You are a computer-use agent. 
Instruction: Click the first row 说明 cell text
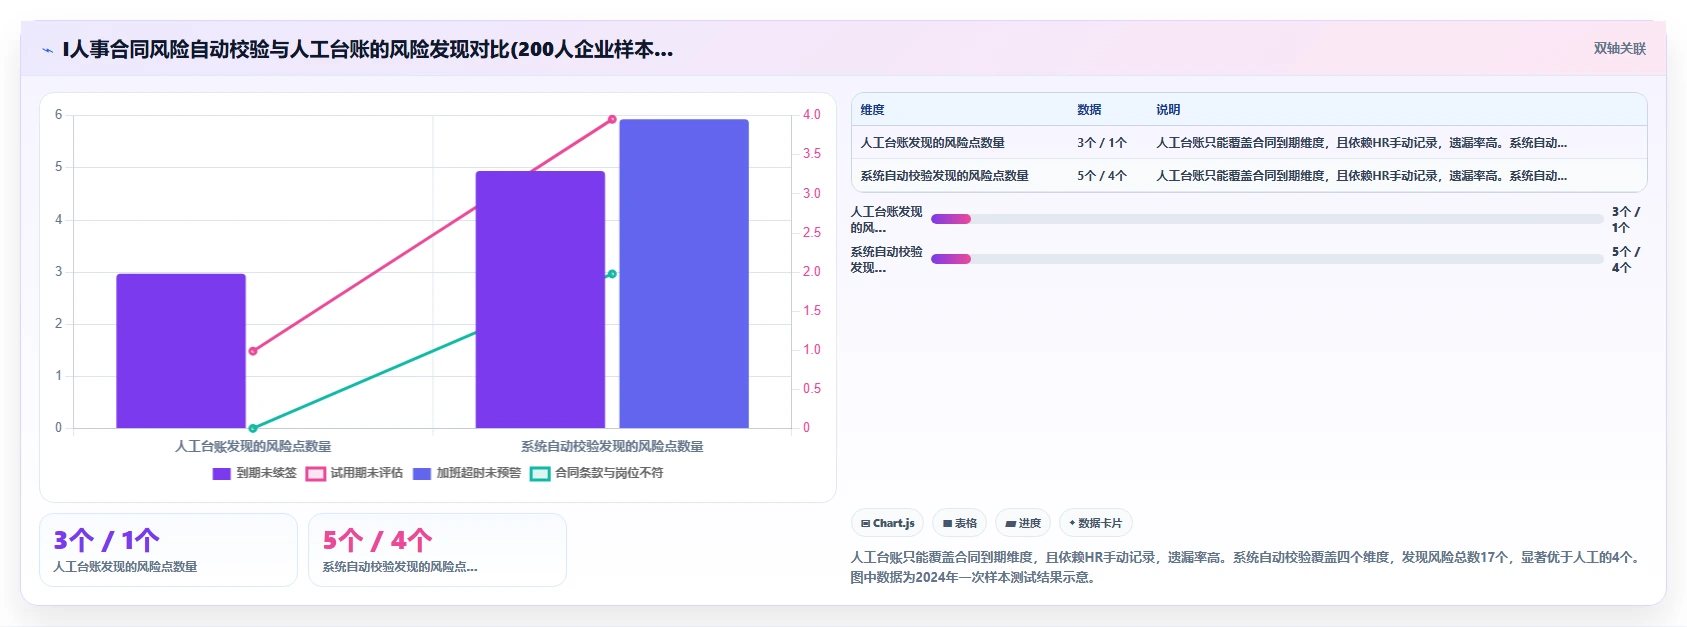tap(1362, 143)
